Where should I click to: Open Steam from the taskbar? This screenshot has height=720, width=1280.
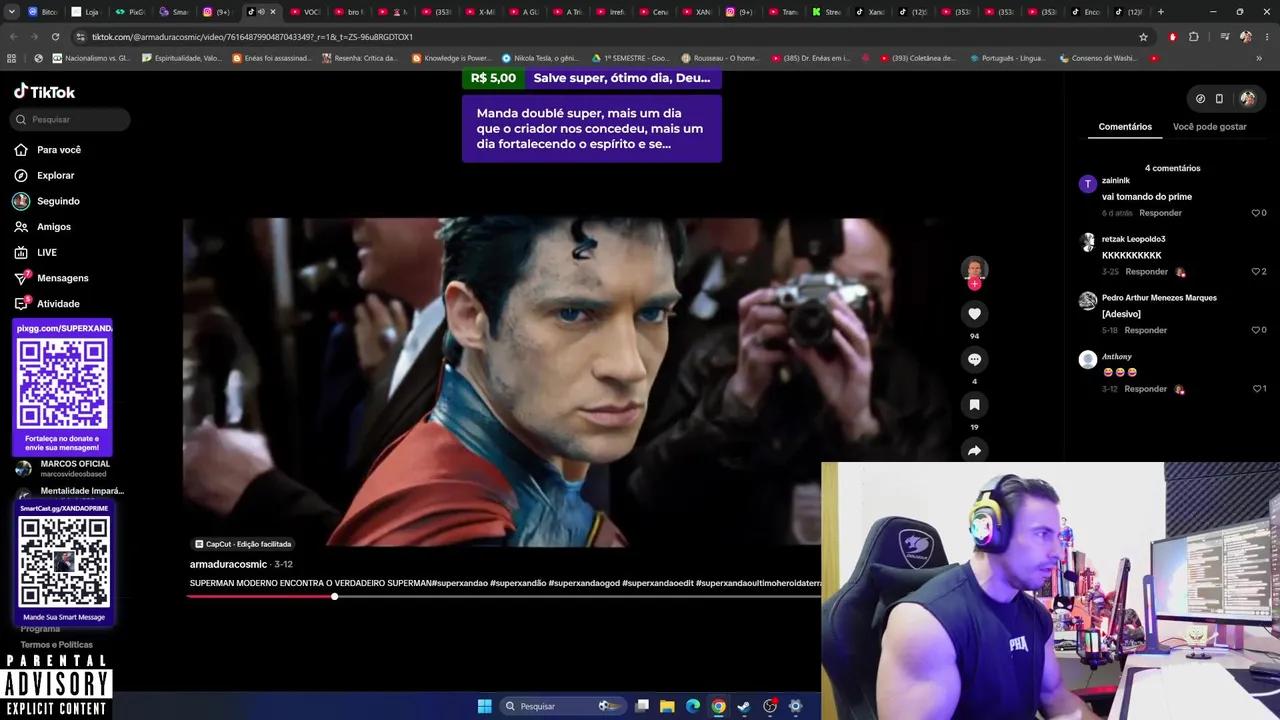point(744,706)
